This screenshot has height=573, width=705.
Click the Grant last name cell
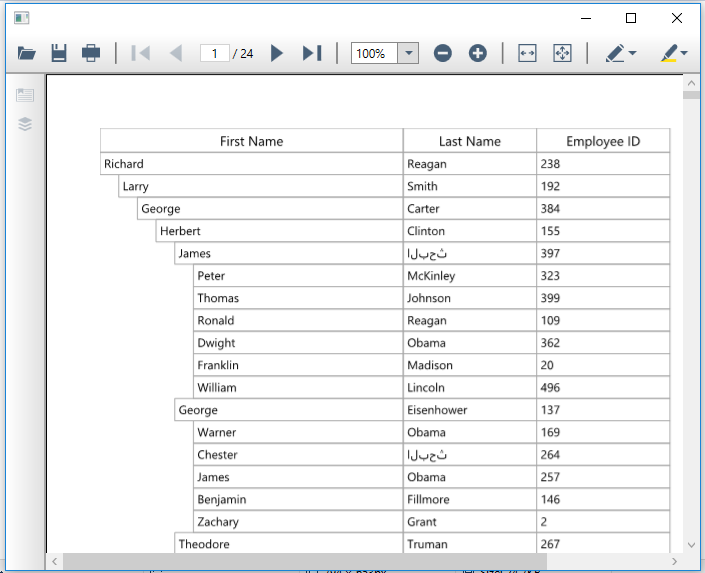pyautogui.click(x=469, y=522)
